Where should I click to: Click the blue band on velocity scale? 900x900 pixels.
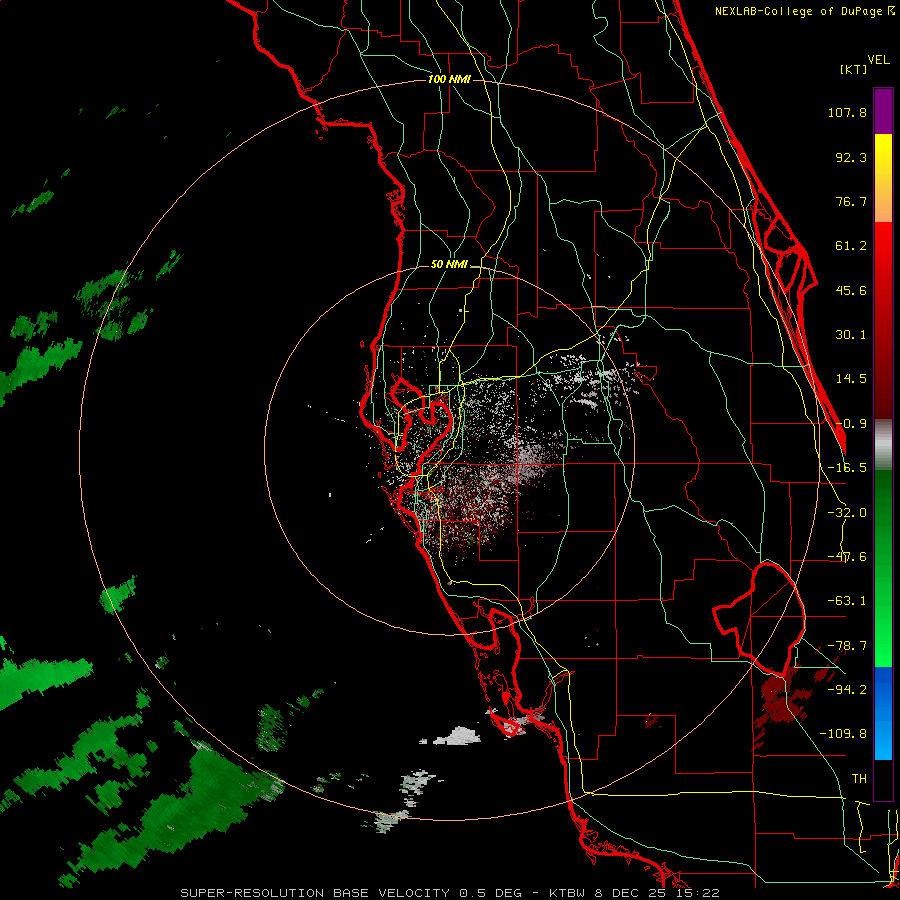point(883,713)
